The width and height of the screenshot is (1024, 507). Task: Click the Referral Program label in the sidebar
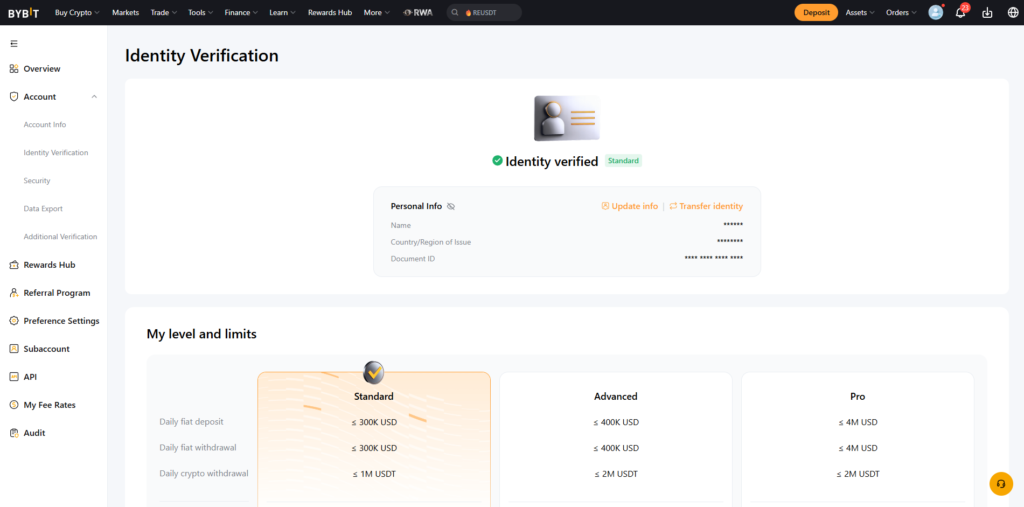[x=57, y=293]
